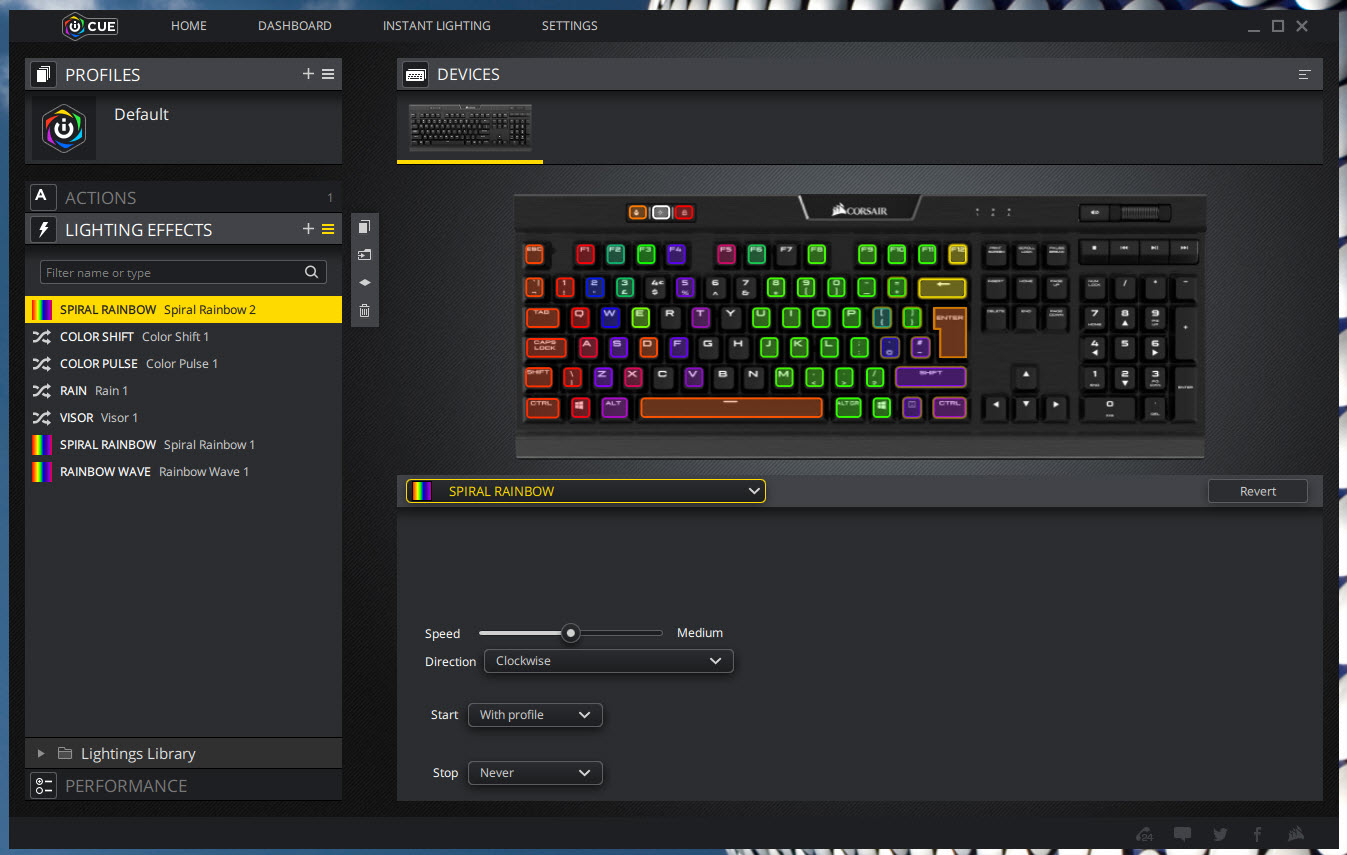Open the Direction Clockwise dropdown
Screen dimensions: 1347x855
(608, 661)
